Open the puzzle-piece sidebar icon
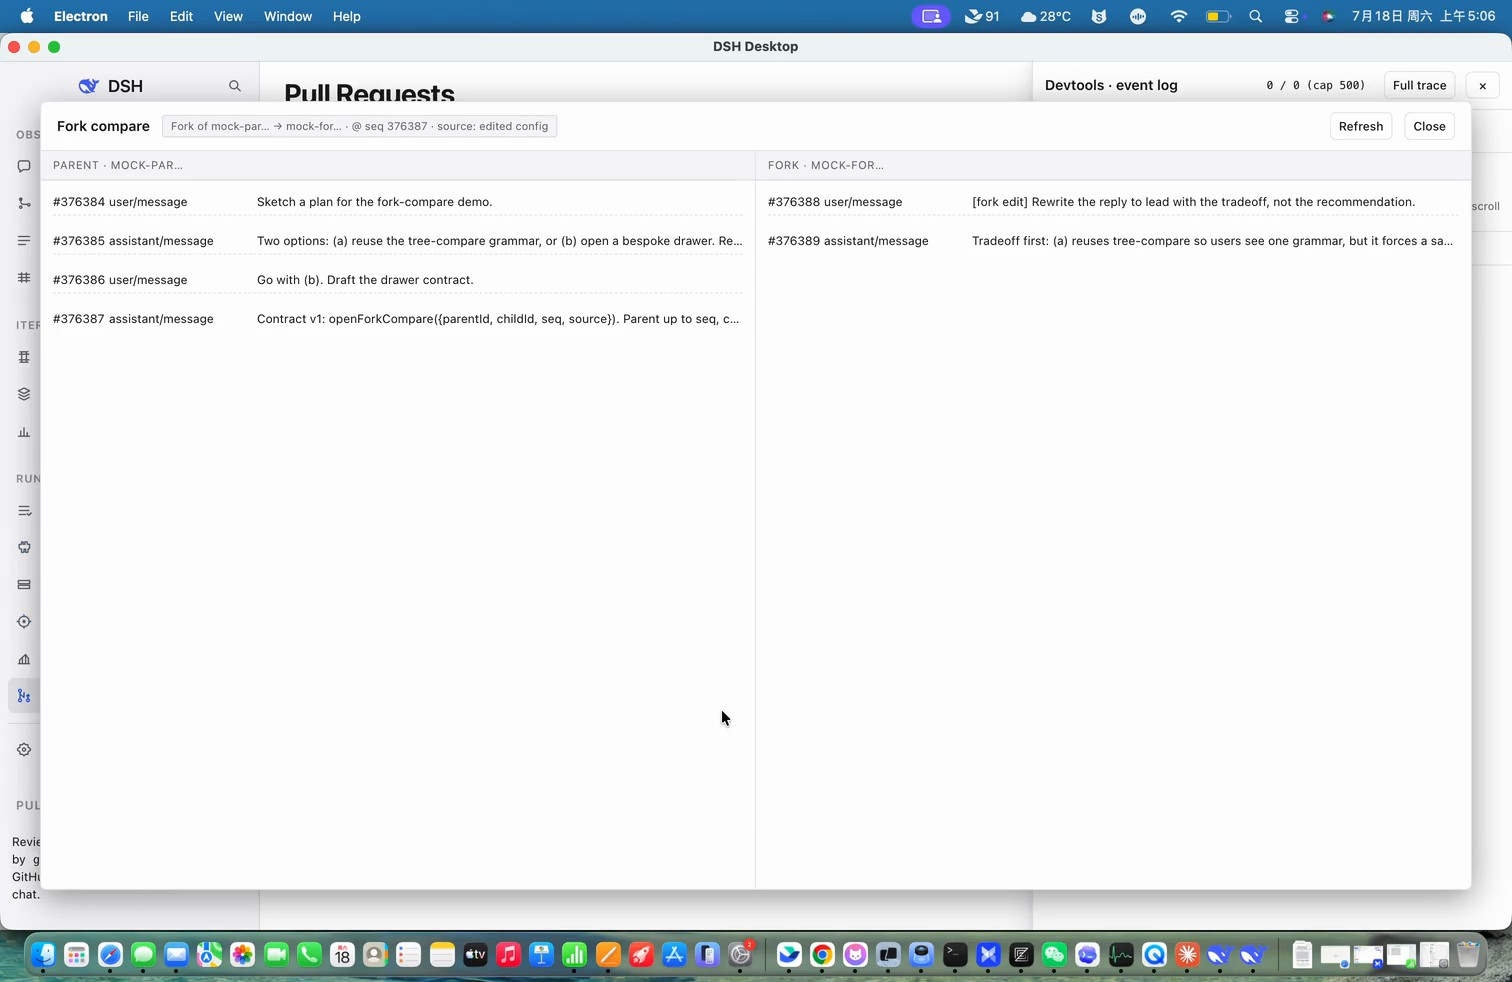The height and width of the screenshot is (982, 1512). pos(24,547)
